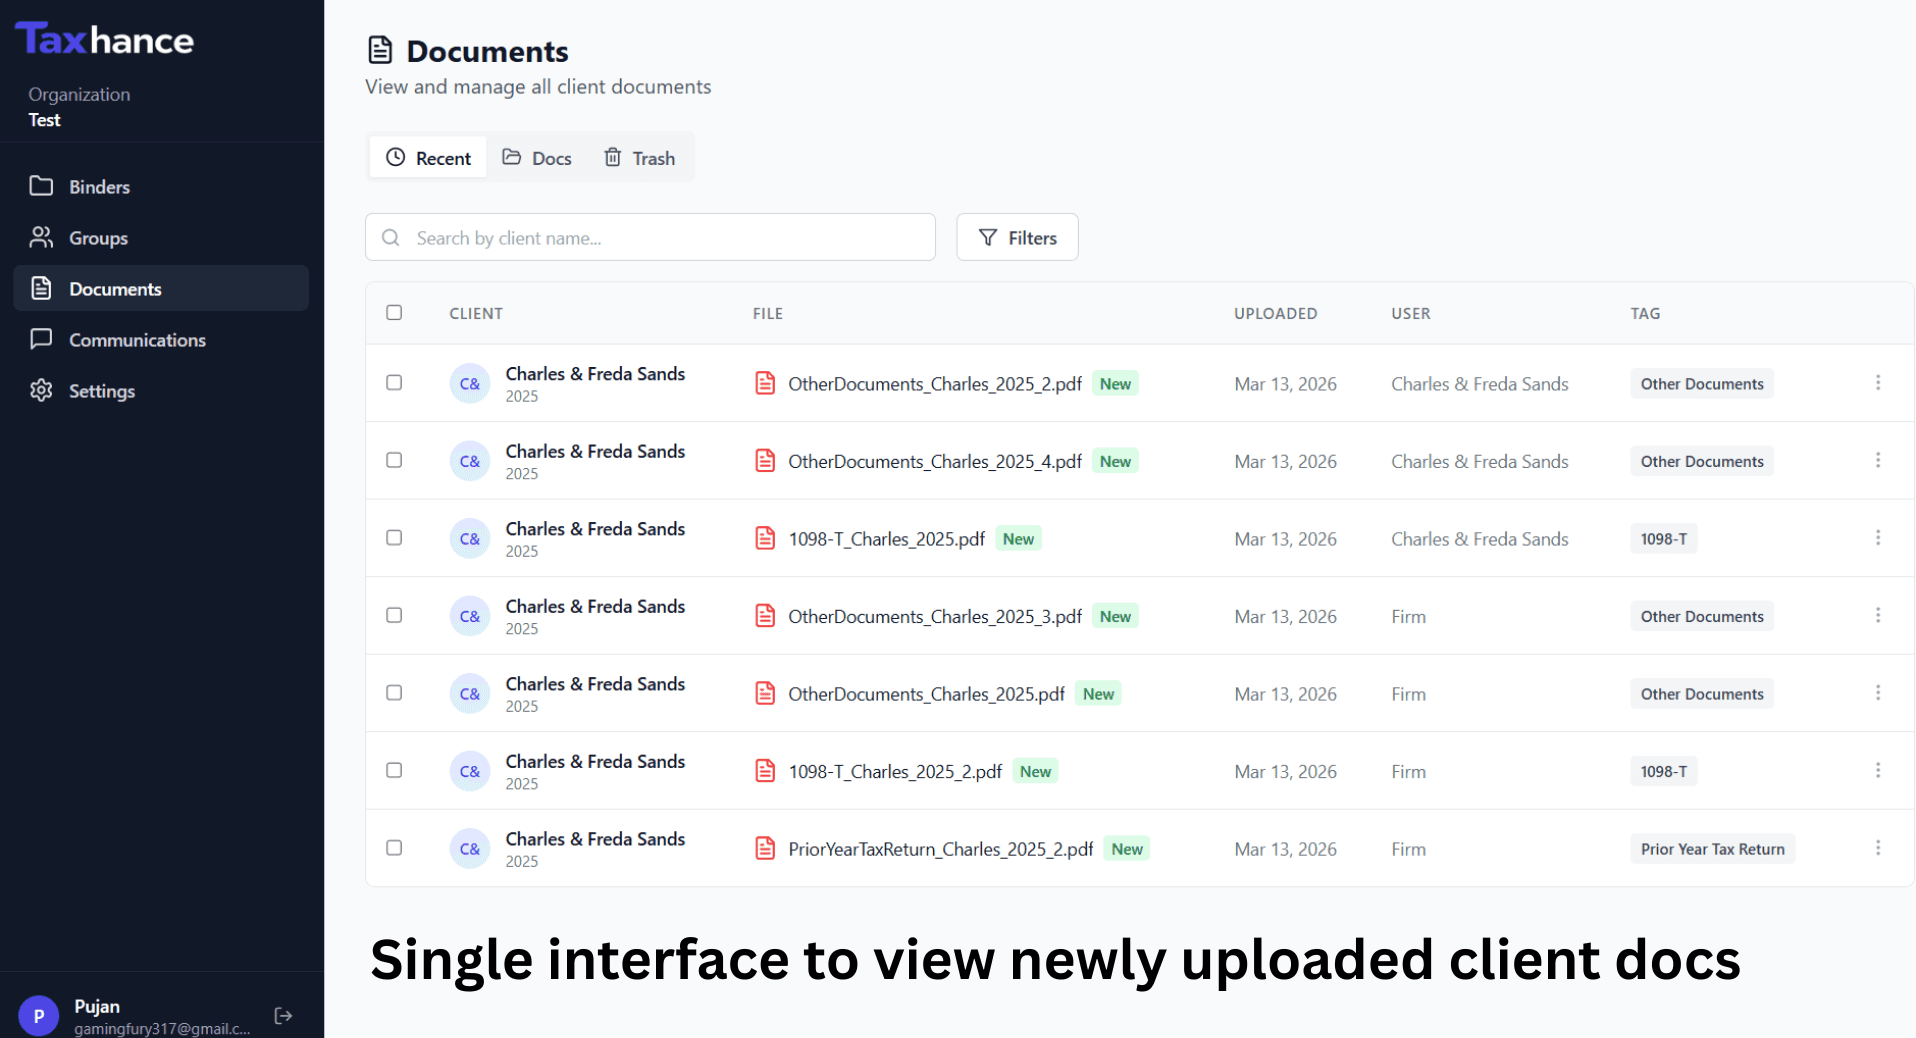Click the UPLOADED column header
Viewport: 1916px width, 1038px height.
(1275, 313)
